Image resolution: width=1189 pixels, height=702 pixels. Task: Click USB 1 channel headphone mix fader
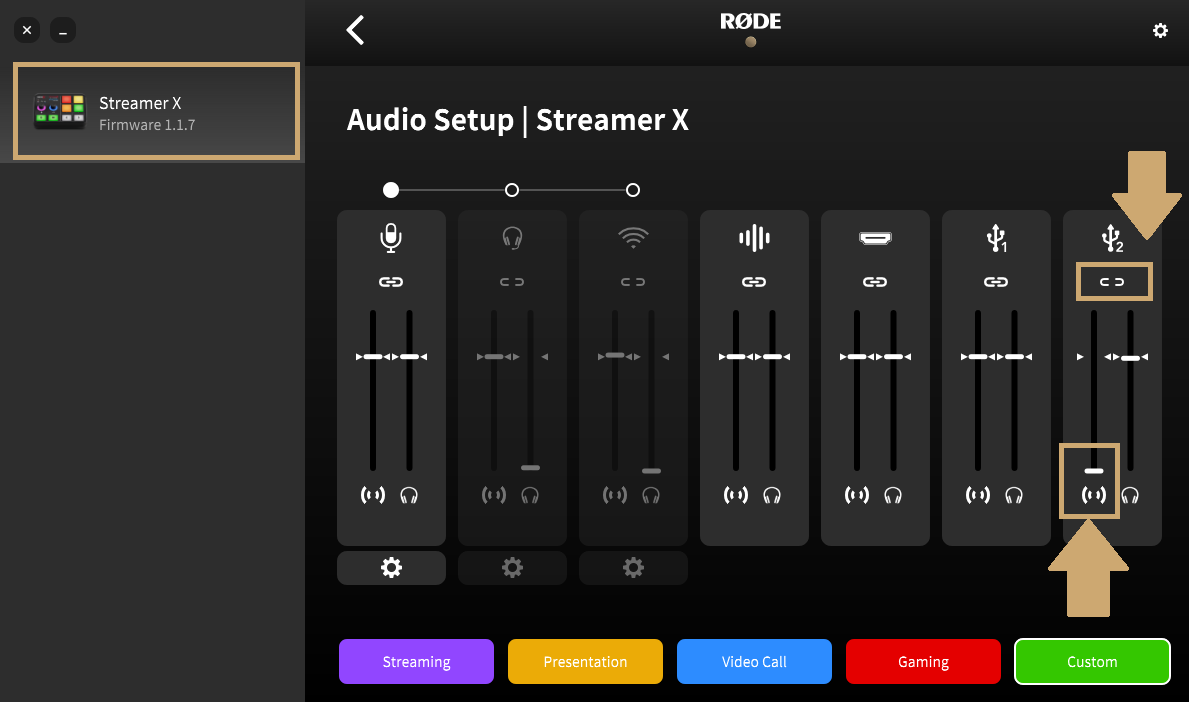(1015, 356)
